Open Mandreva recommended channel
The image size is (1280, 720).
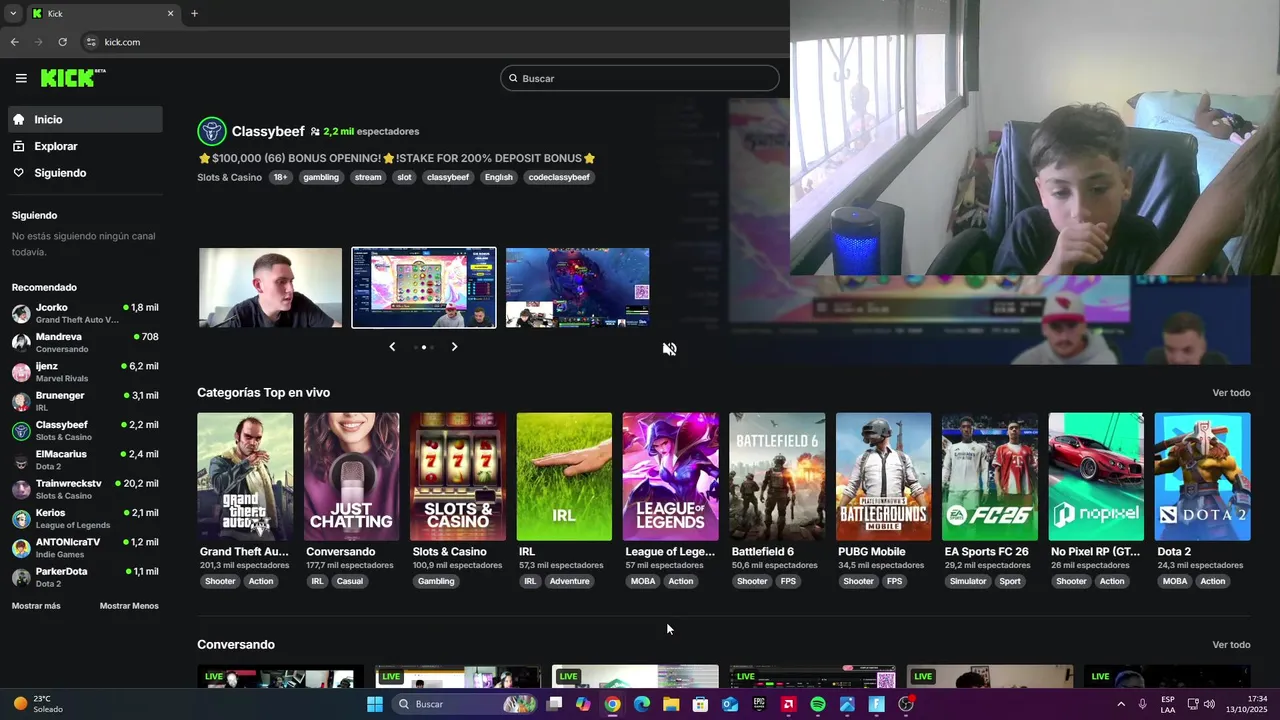click(85, 343)
